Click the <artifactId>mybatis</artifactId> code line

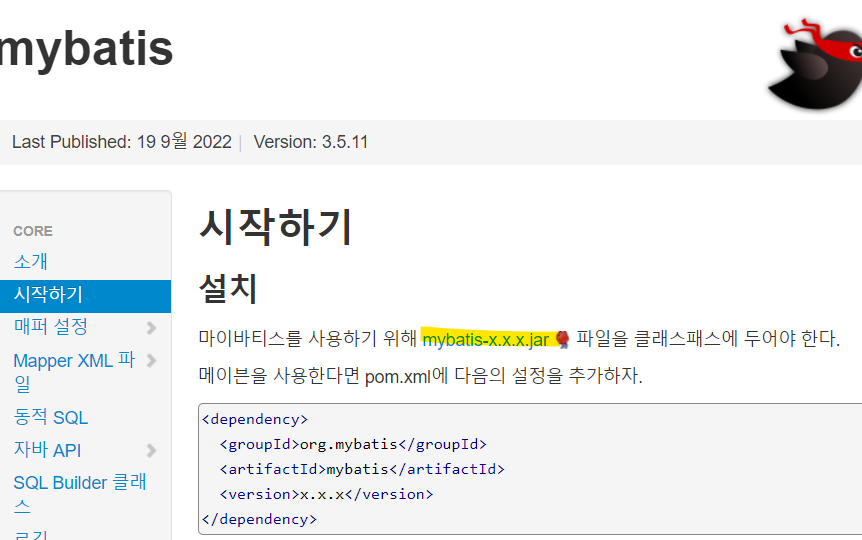coord(362,469)
